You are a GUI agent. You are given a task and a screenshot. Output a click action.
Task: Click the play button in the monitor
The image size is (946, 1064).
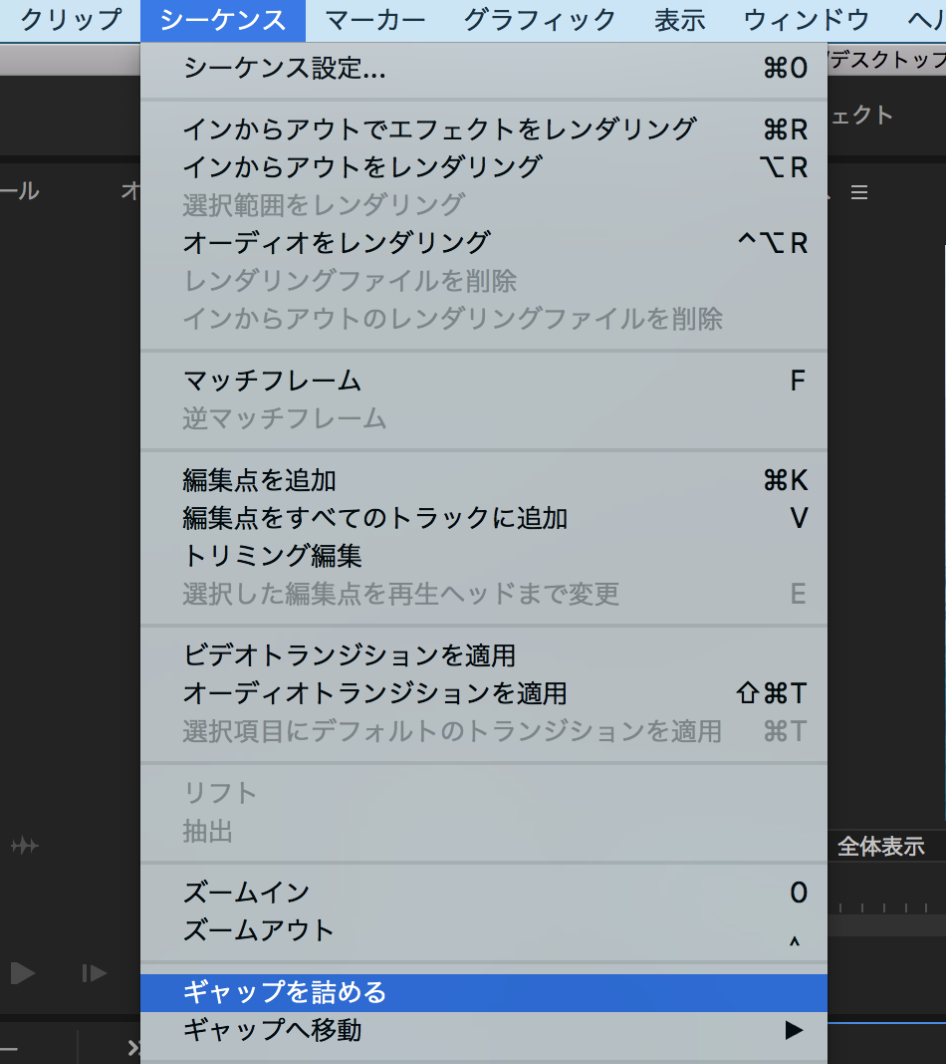[23, 972]
